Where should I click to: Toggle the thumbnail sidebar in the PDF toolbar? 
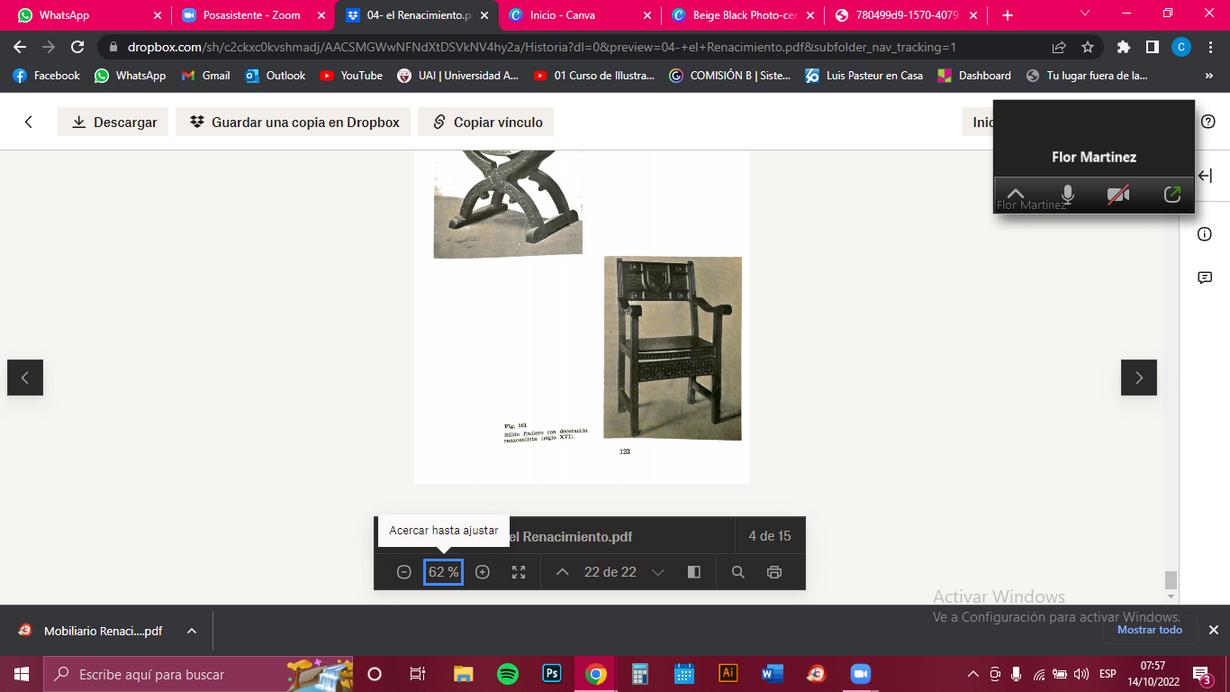694,572
